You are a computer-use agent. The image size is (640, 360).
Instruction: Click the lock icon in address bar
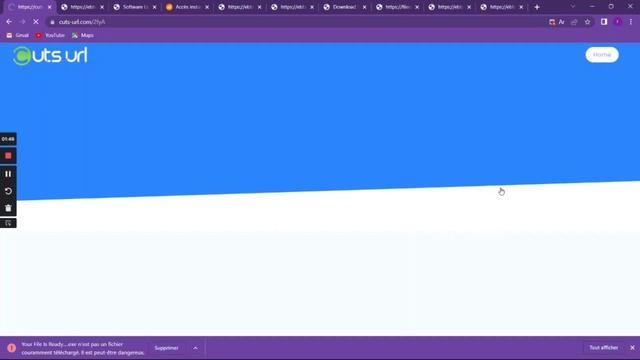pos(52,22)
